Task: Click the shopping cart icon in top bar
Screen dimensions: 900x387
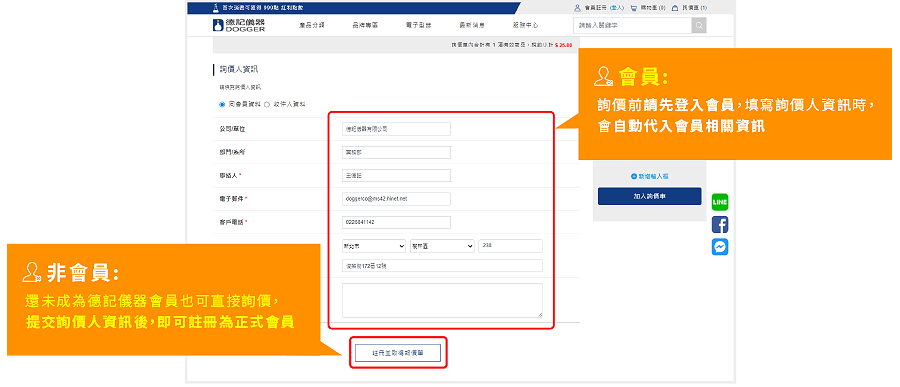Action: point(633,8)
